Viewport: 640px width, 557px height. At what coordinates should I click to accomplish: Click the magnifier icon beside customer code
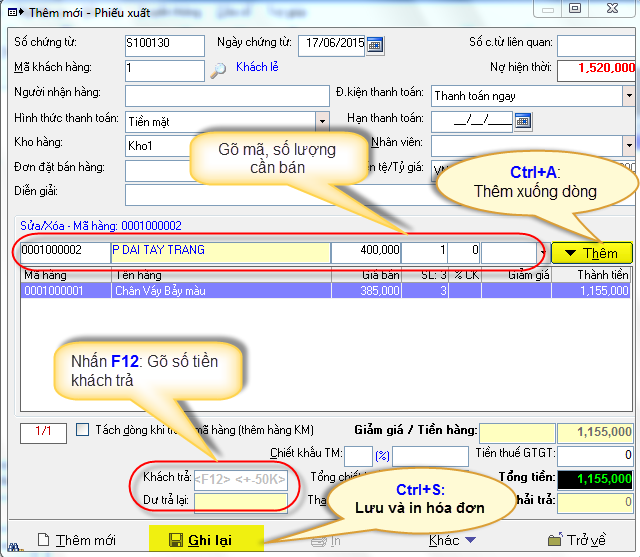pos(219,70)
